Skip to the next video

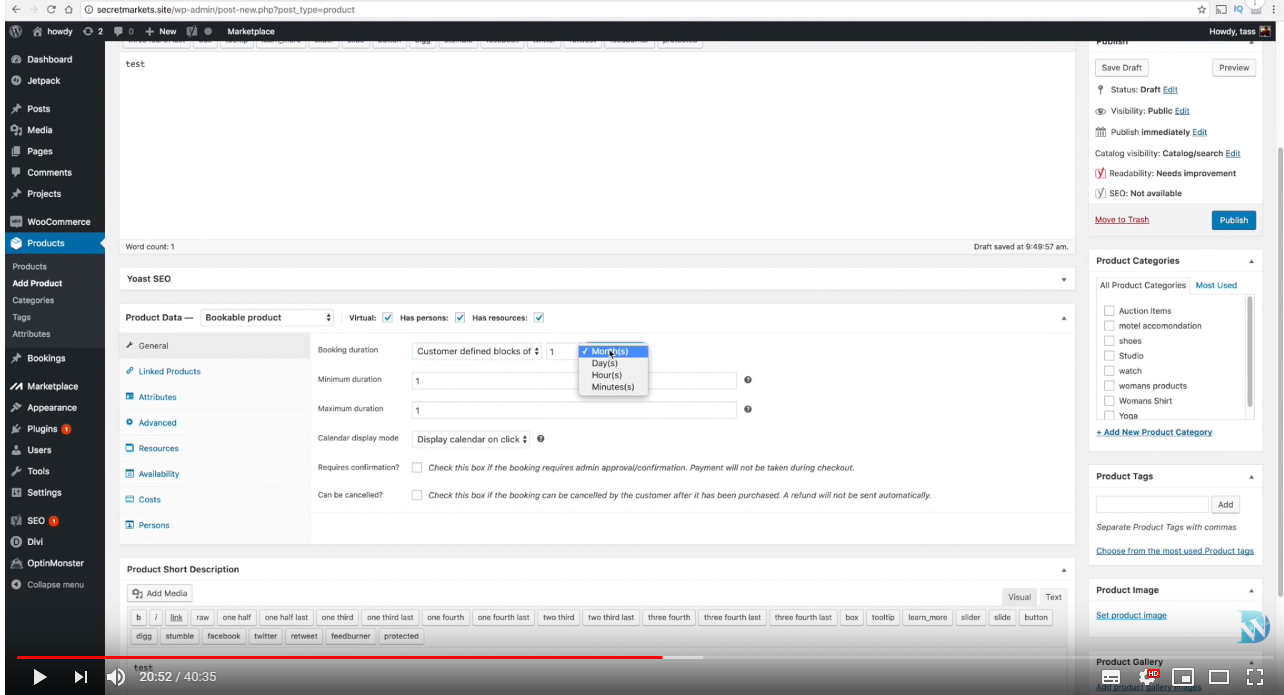81,677
